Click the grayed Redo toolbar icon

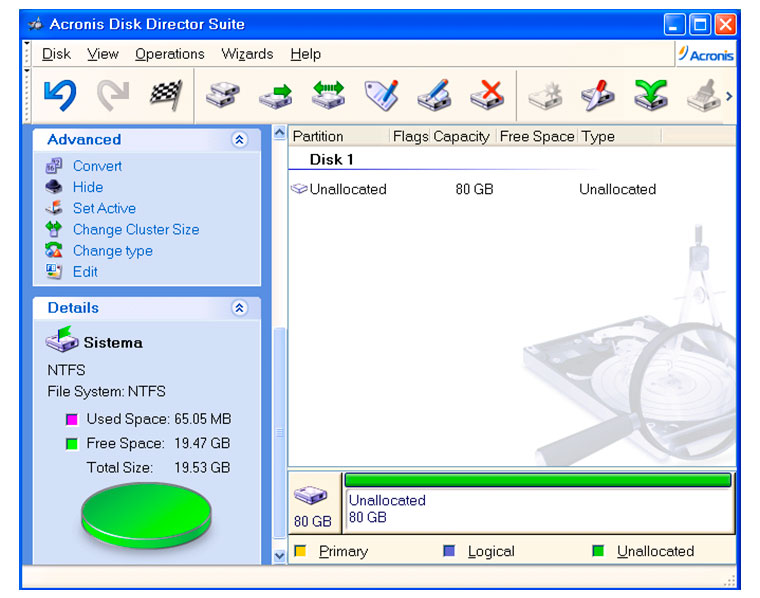(x=113, y=95)
